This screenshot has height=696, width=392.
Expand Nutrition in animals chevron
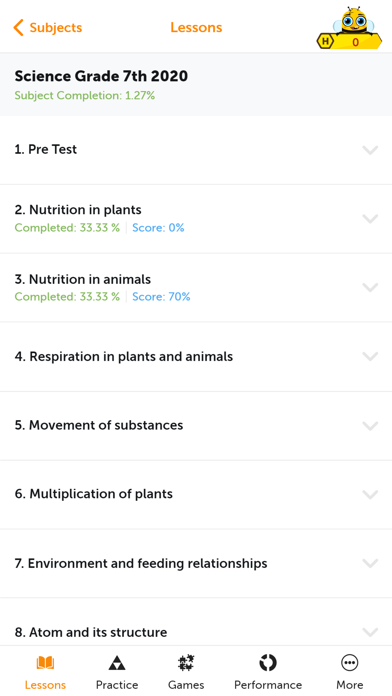[370, 288]
